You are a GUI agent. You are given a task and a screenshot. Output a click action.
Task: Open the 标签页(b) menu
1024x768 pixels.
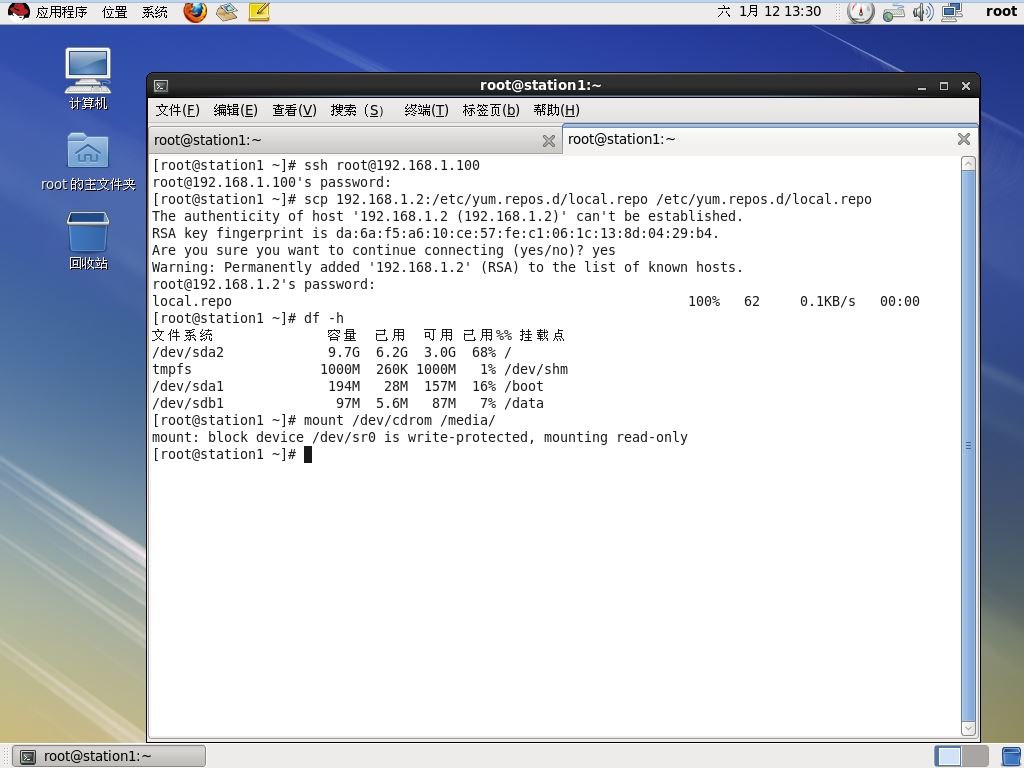click(x=490, y=110)
